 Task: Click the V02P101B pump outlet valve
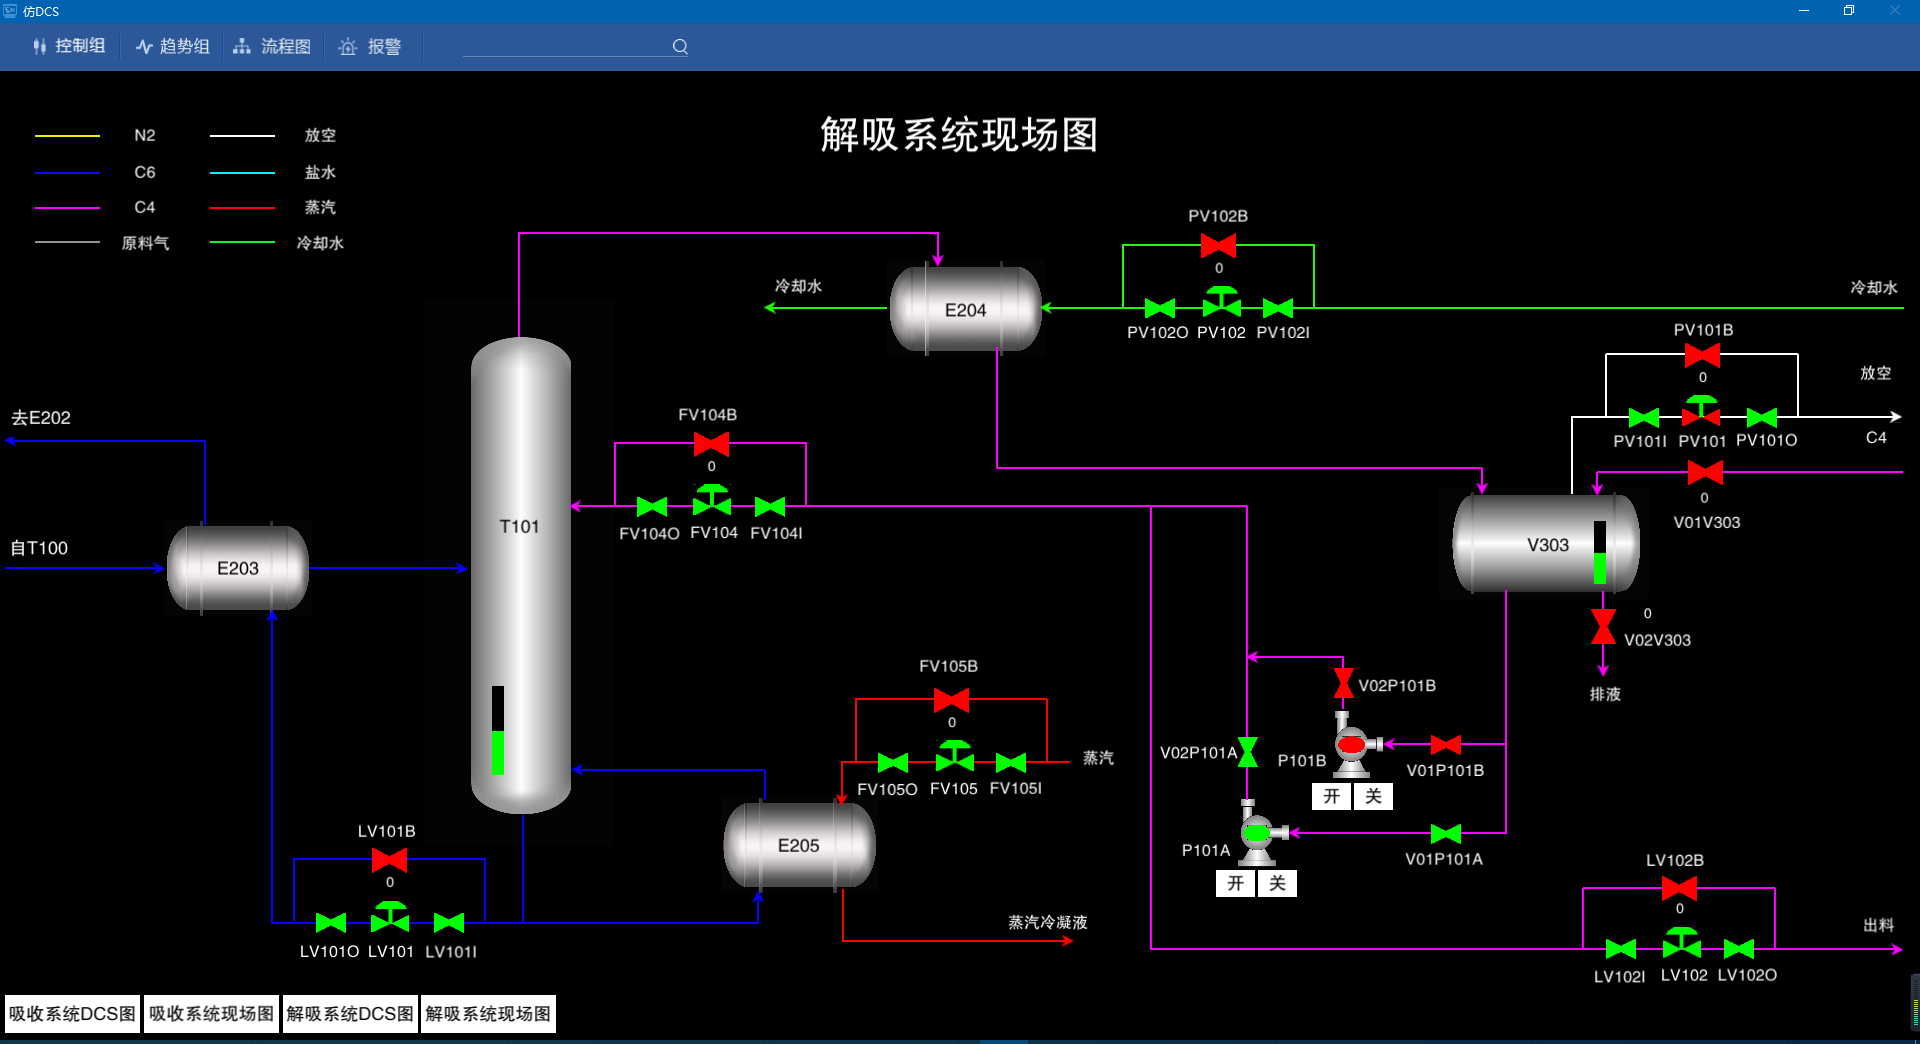click(x=1344, y=684)
